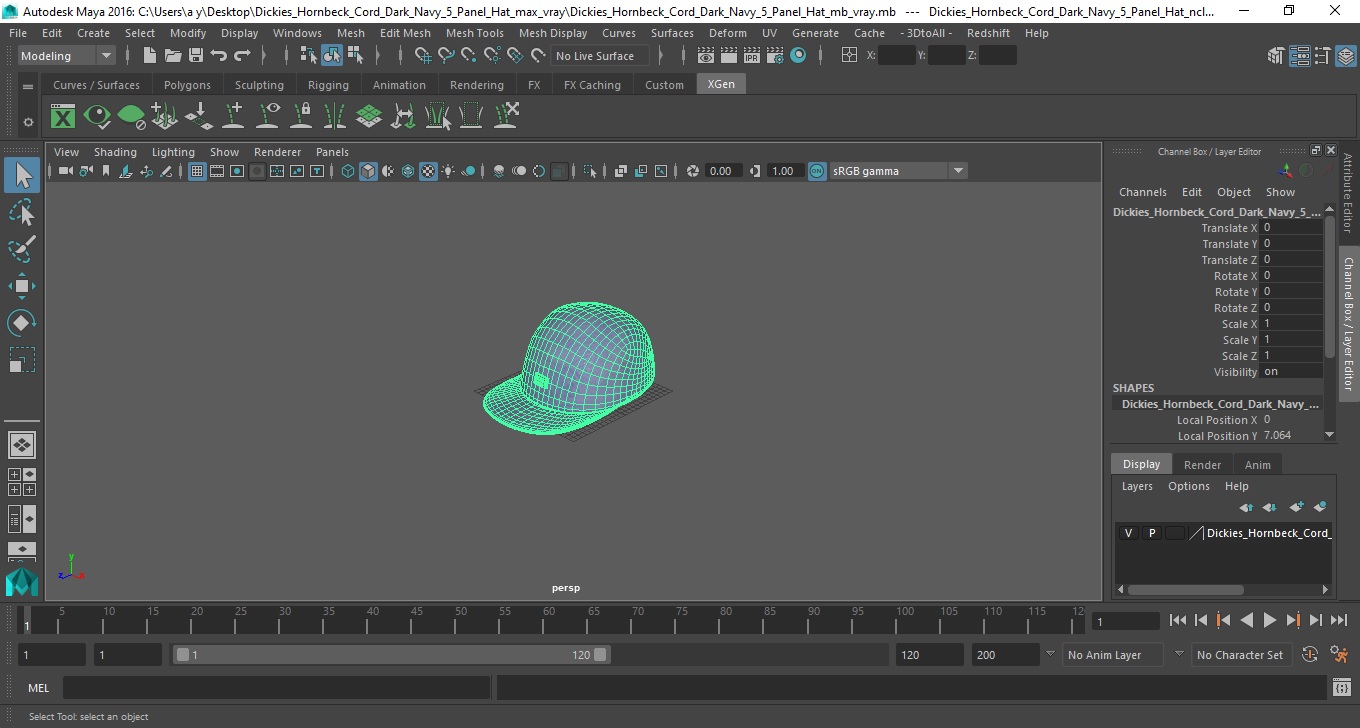This screenshot has height=728, width=1360.
Task: Open sRGB gamma view transform dropdown
Action: [x=898, y=171]
